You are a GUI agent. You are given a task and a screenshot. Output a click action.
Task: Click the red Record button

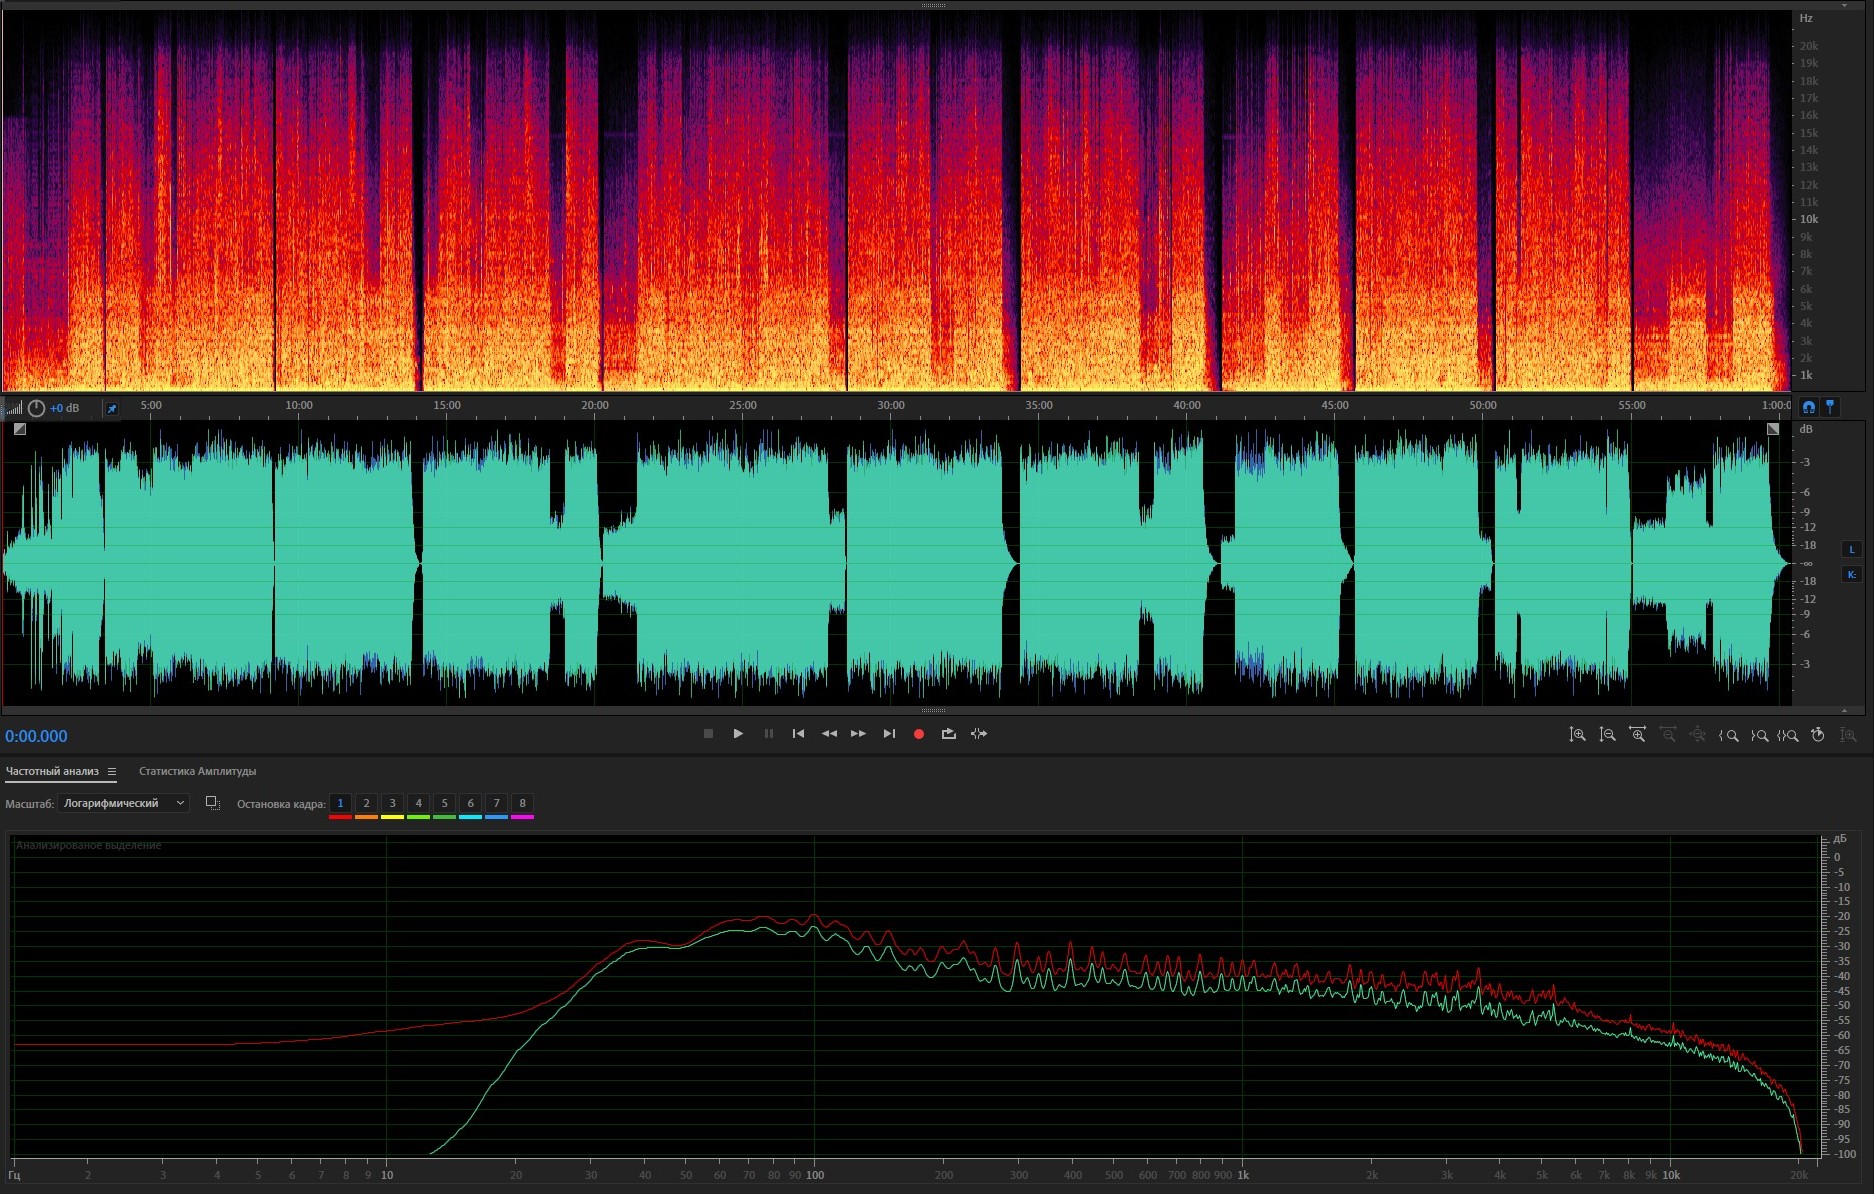(918, 734)
